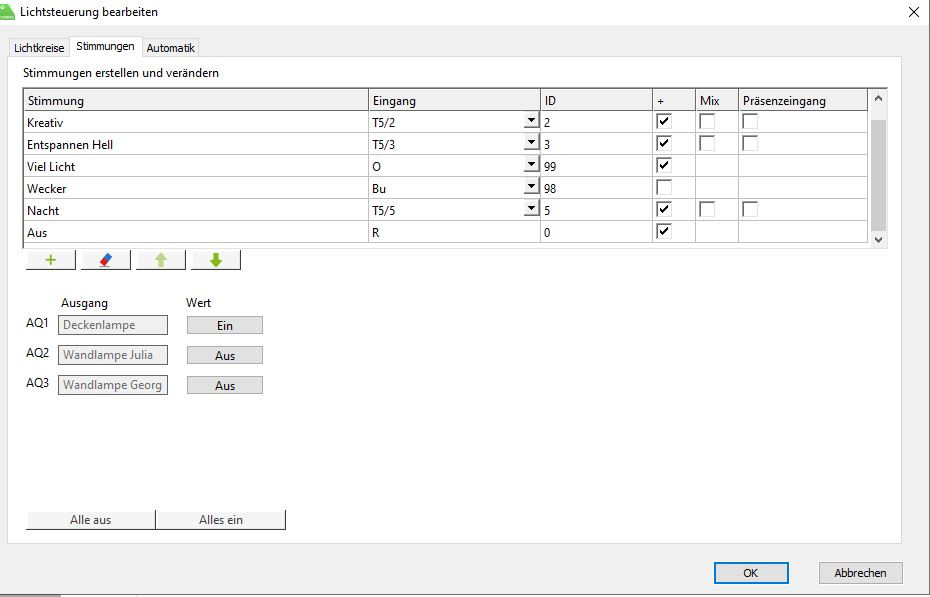Open the Eingang dropdown for Kreativ
The height and width of the screenshot is (597, 930).
click(x=530, y=122)
